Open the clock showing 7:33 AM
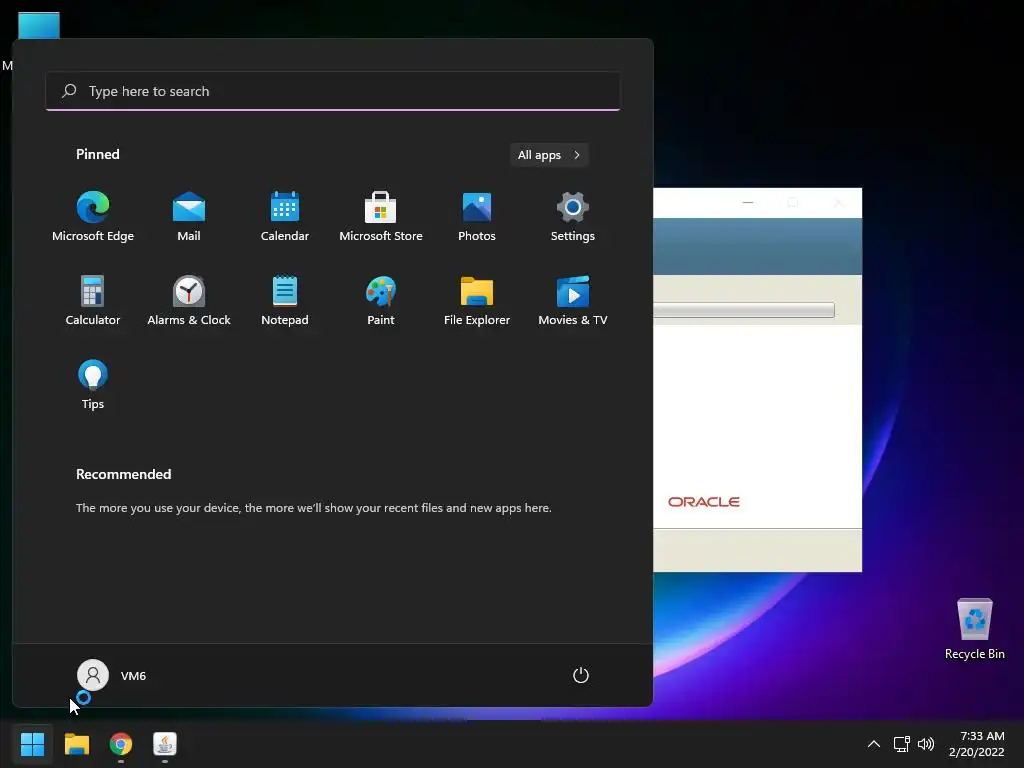1024x768 pixels. (976, 744)
